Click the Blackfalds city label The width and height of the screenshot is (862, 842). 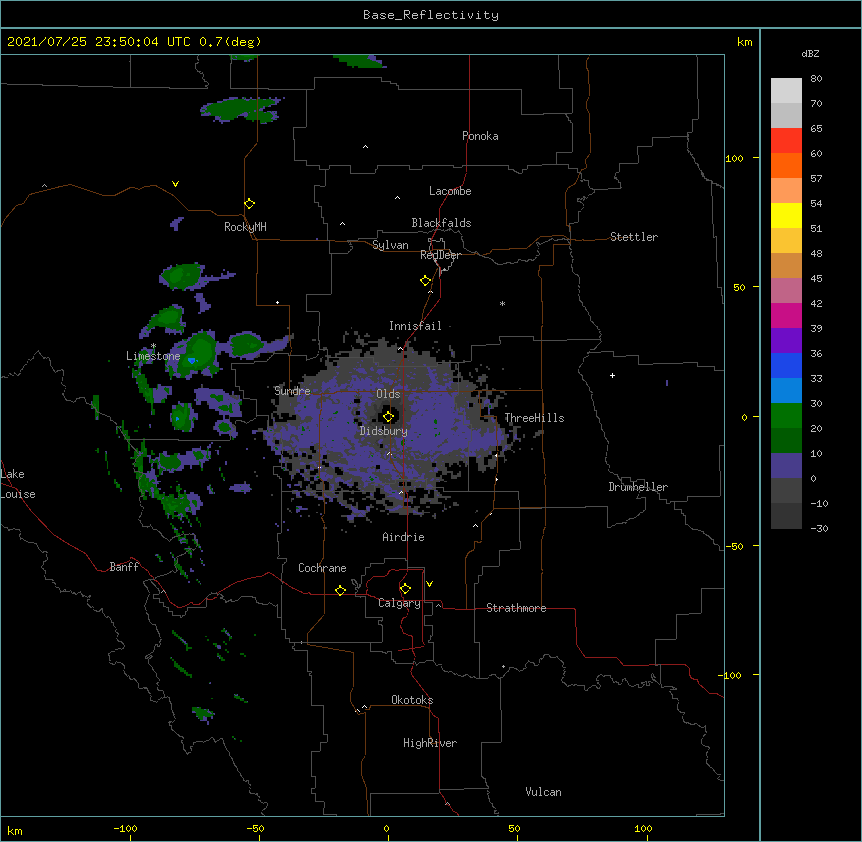[x=441, y=223]
